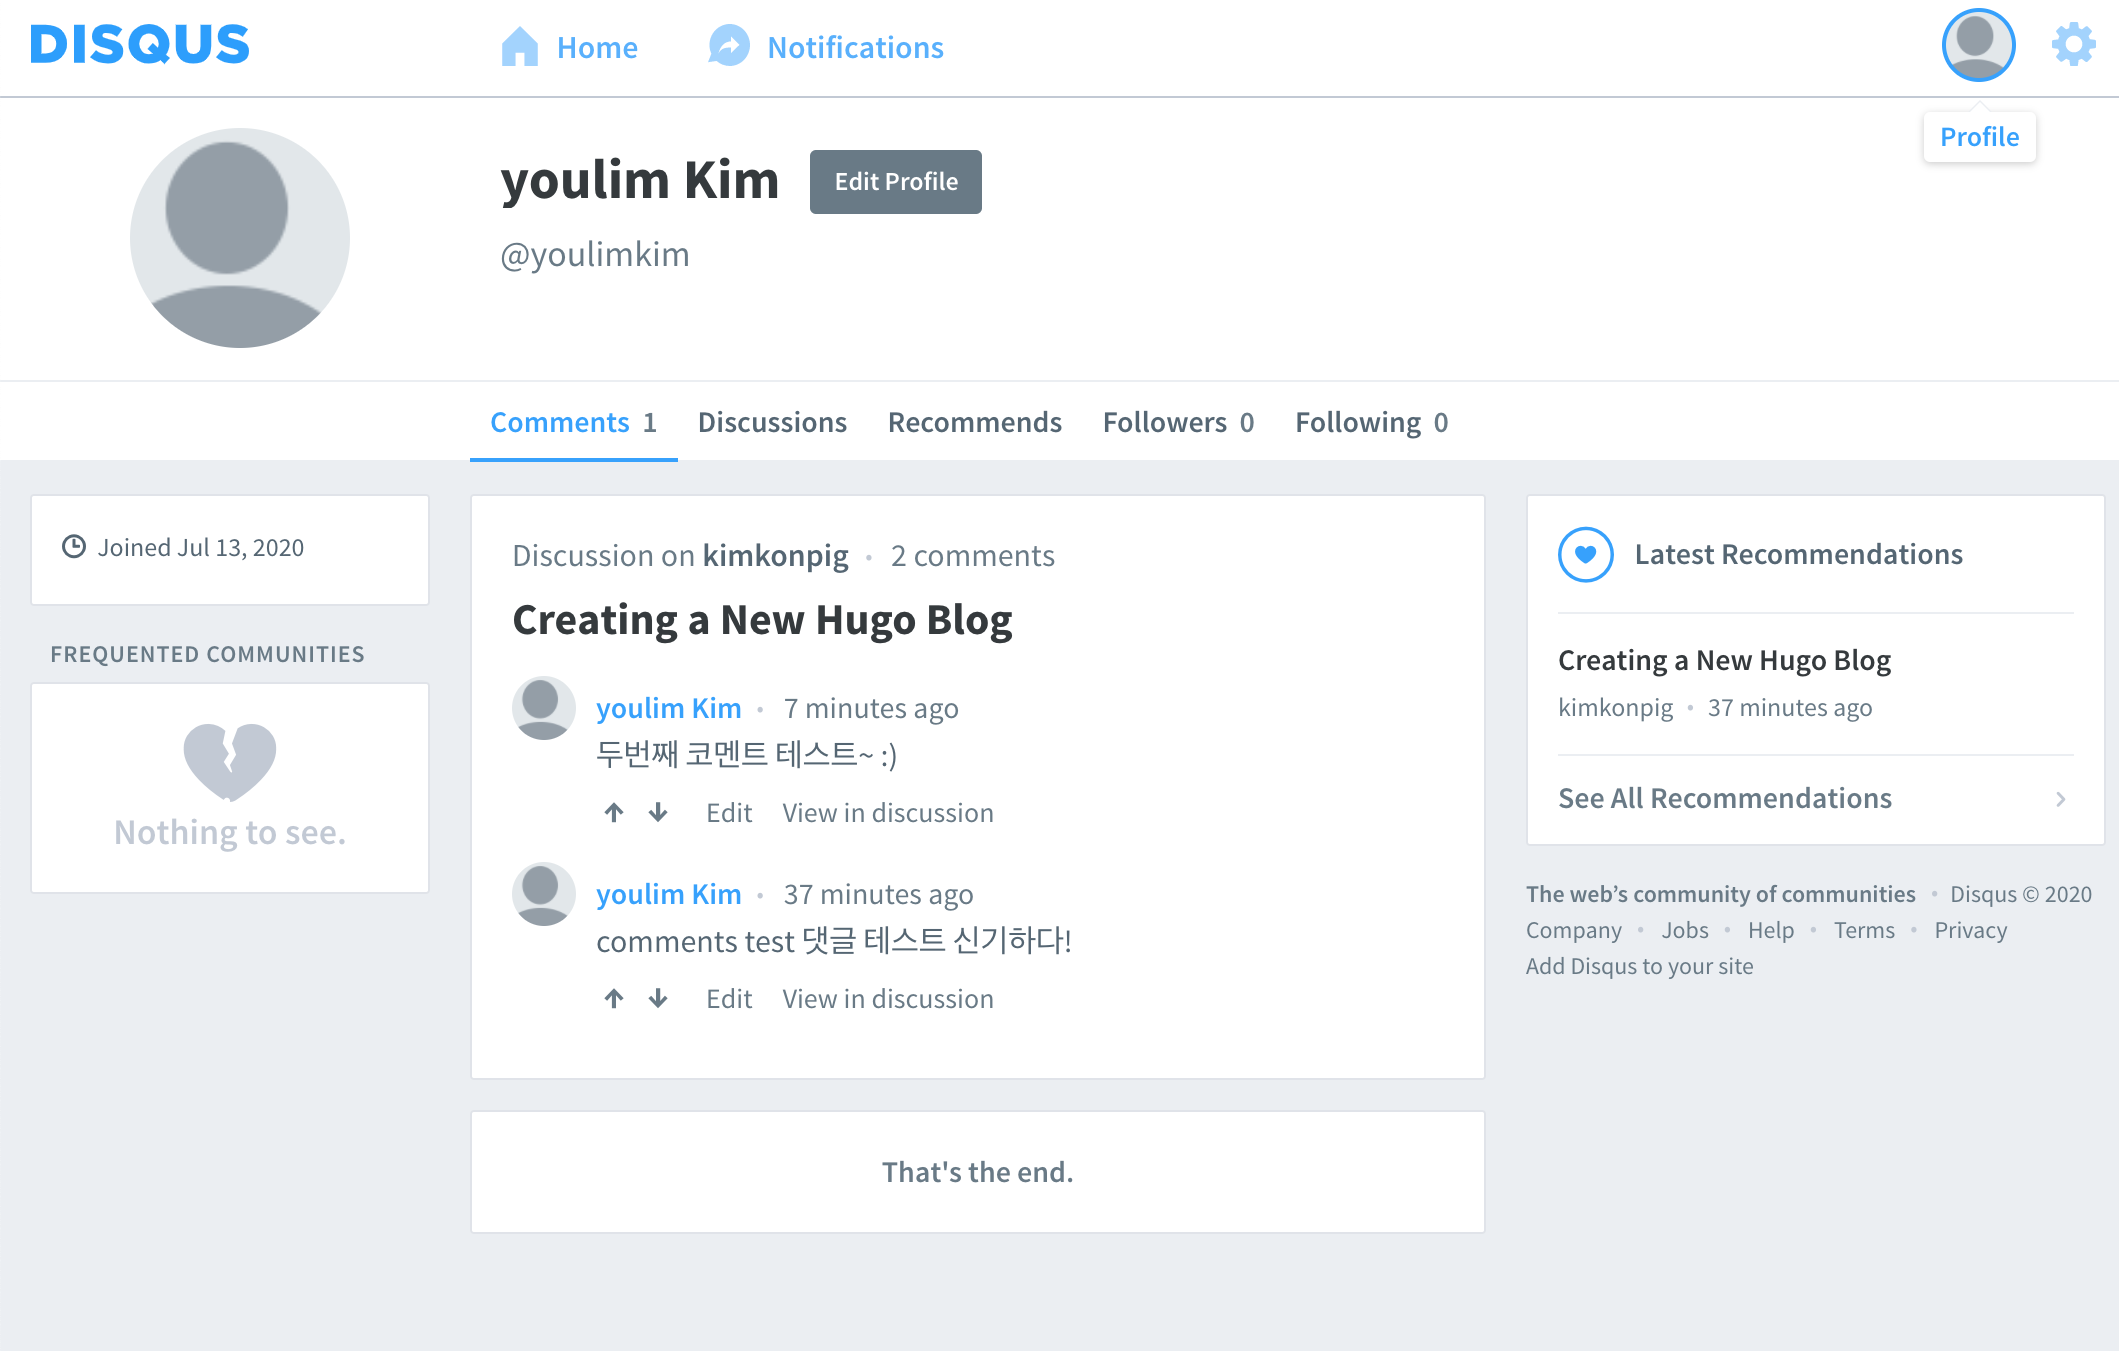The image size is (2119, 1351).
Task: Open Notifications in the header
Action: click(856, 47)
